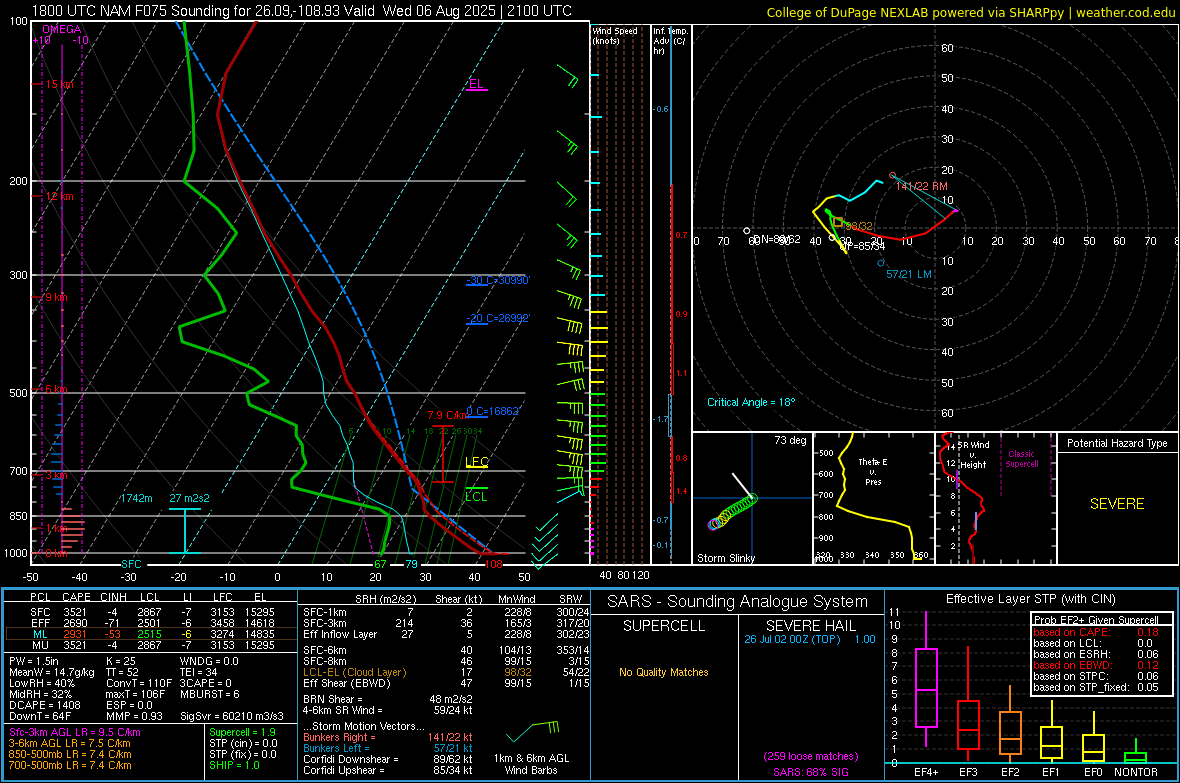Click 'based on STP_fixed: 0.05' line
Screen dimensions: 1180x783
pyautogui.click(x=1096, y=687)
